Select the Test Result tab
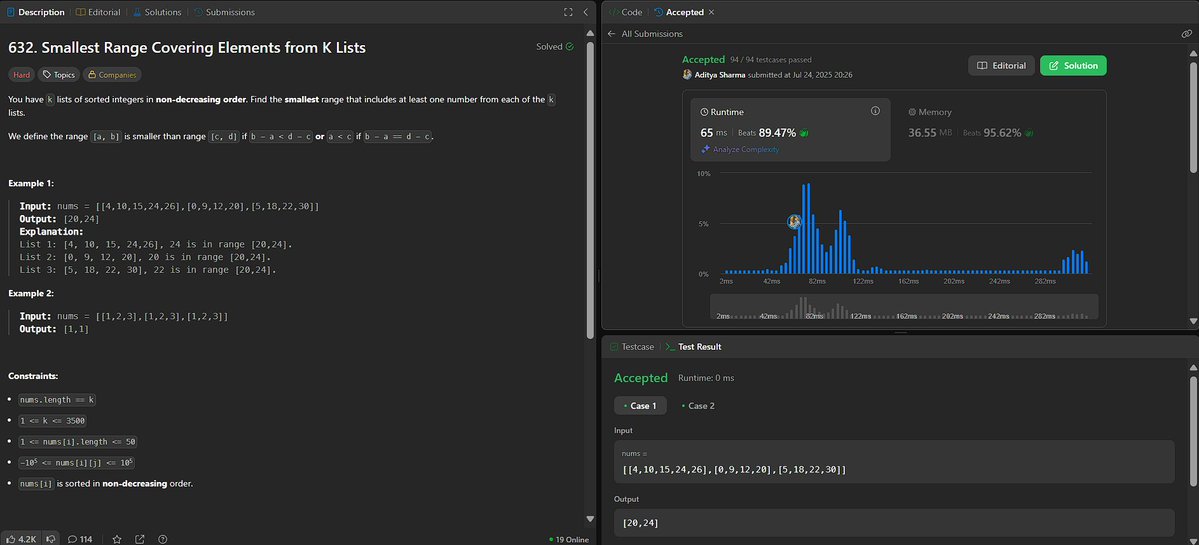The image size is (1199, 545). (693, 346)
